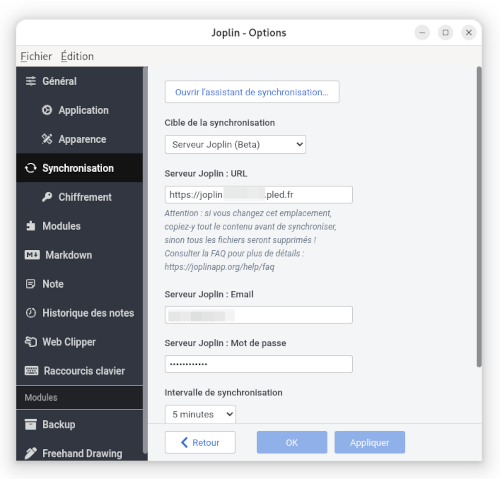Image resolution: width=500 pixels, height=479 pixels.
Task: Expand the Cible de la synchronisation dropdown
Action: coord(235,144)
